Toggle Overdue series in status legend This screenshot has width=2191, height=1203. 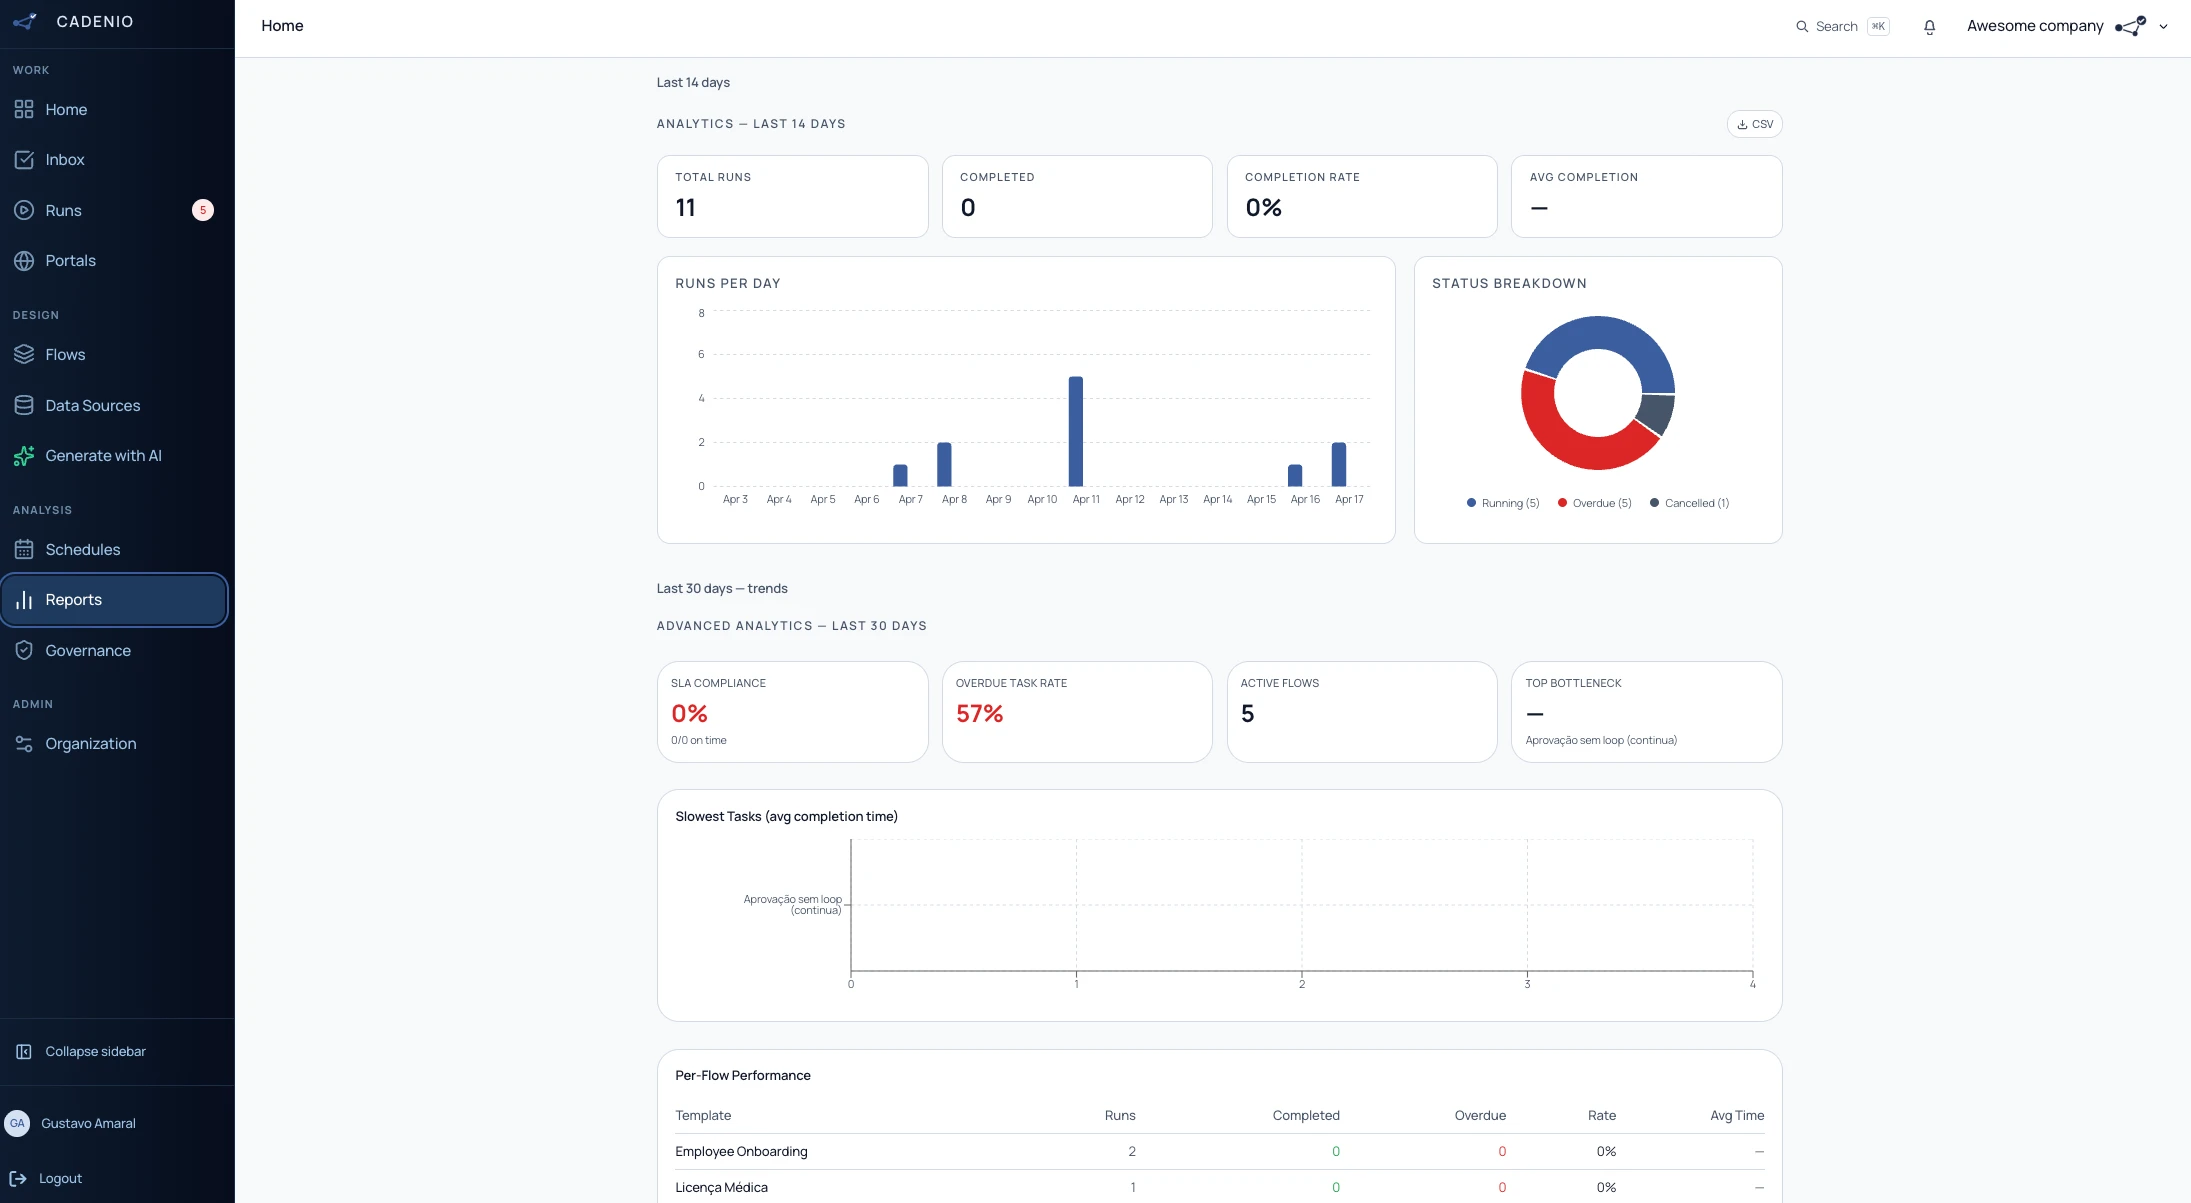coord(1594,503)
